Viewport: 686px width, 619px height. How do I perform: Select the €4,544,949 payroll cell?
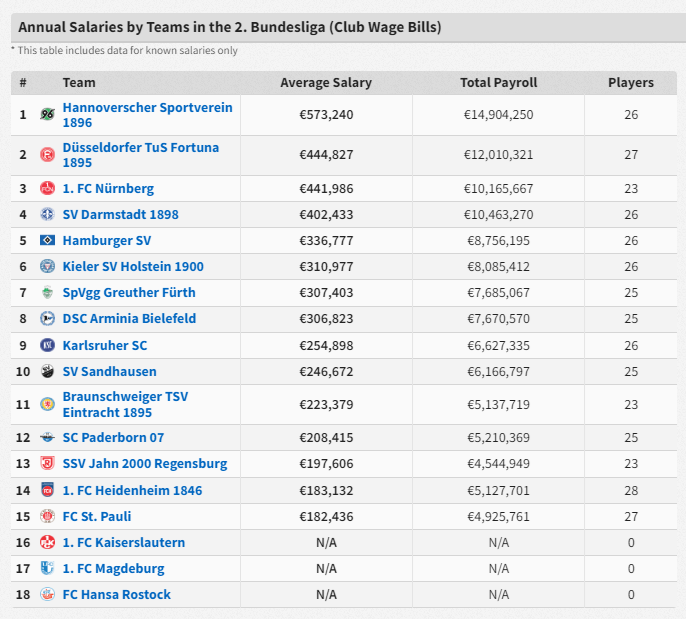tap(498, 463)
